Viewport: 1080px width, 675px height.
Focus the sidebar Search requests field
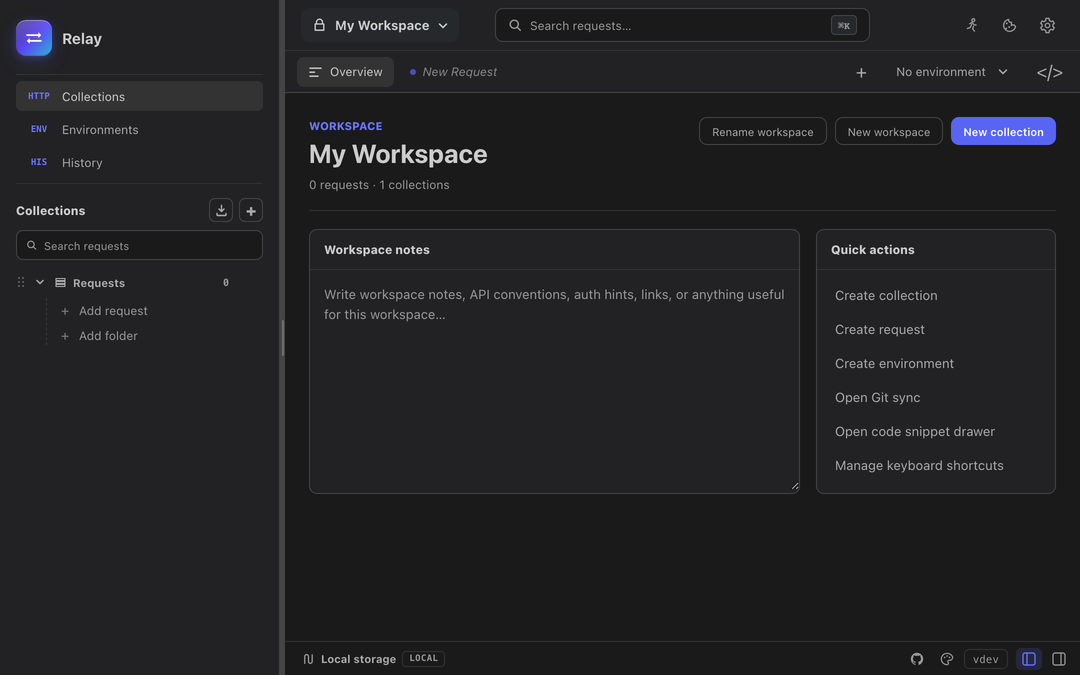(139, 245)
